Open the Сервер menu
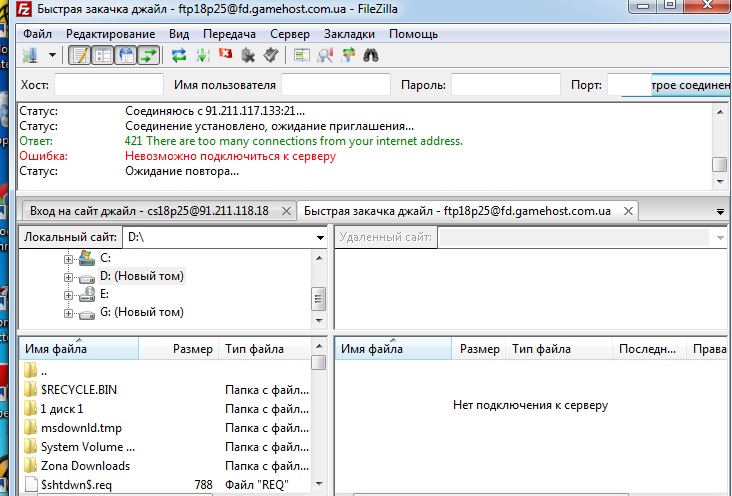The image size is (732, 496). click(x=290, y=34)
